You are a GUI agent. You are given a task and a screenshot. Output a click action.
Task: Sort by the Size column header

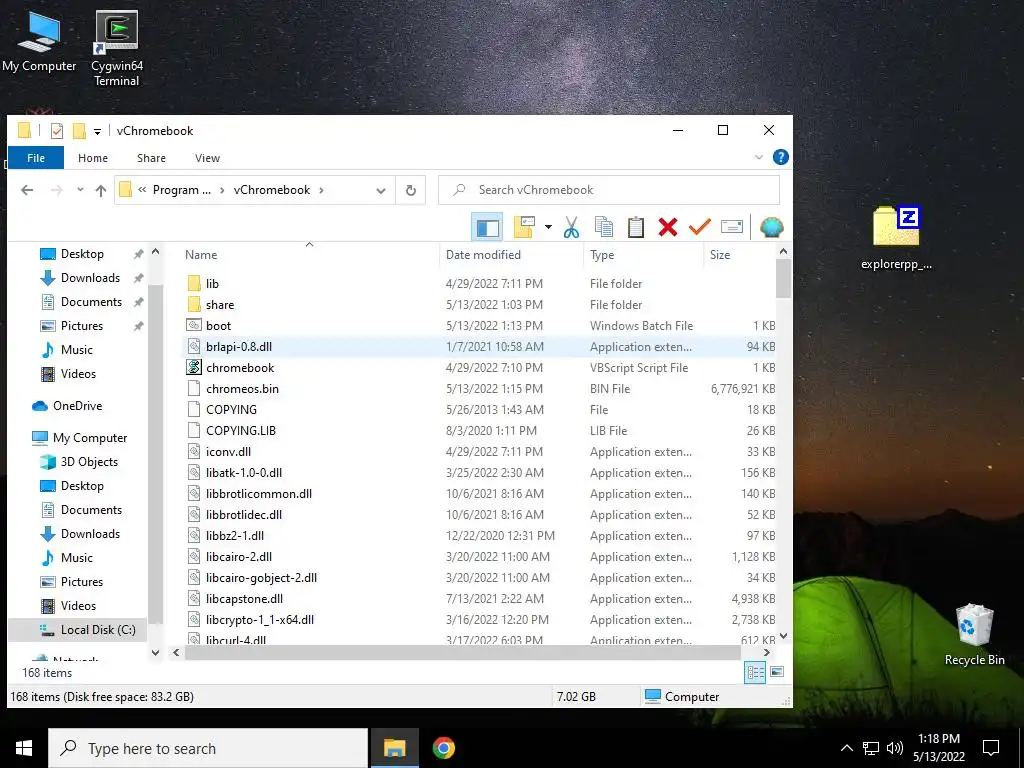pyautogui.click(x=740, y=255)
